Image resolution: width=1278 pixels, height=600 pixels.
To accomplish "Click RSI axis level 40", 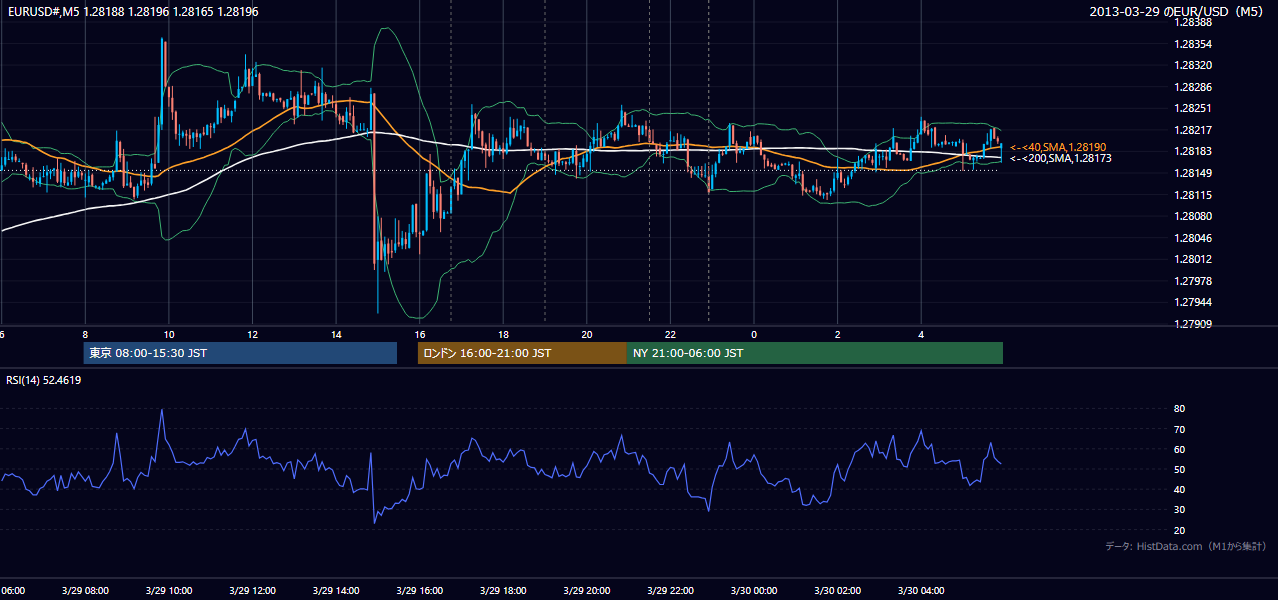I will 1180,489.
